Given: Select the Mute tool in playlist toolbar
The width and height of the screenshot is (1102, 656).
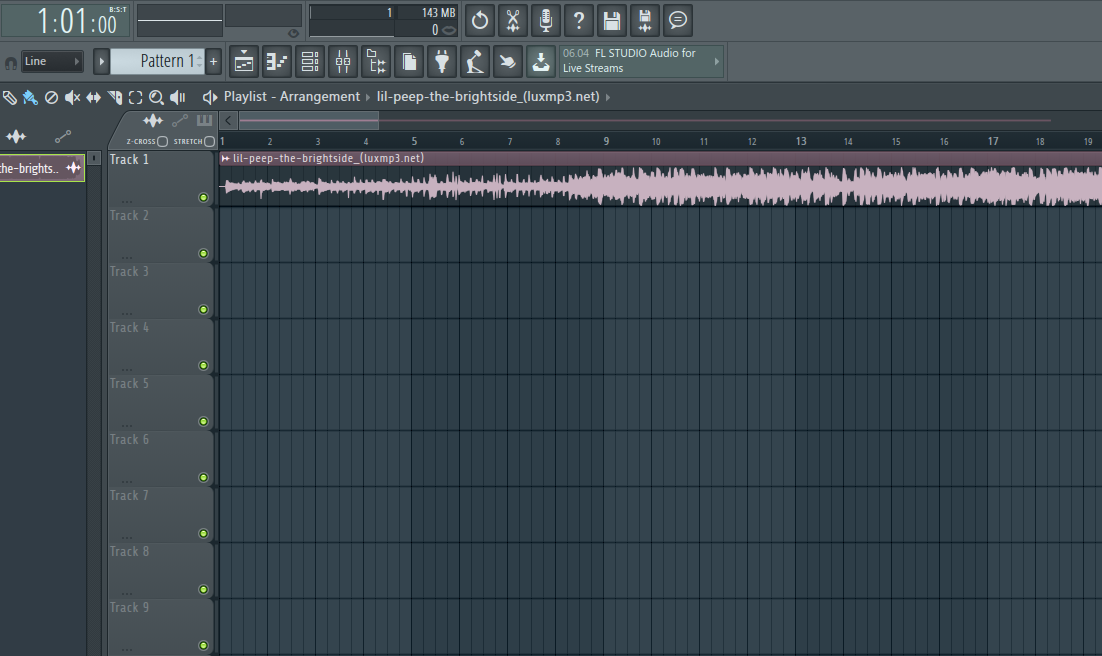Looking at the screenshot, I should point(72,98).
